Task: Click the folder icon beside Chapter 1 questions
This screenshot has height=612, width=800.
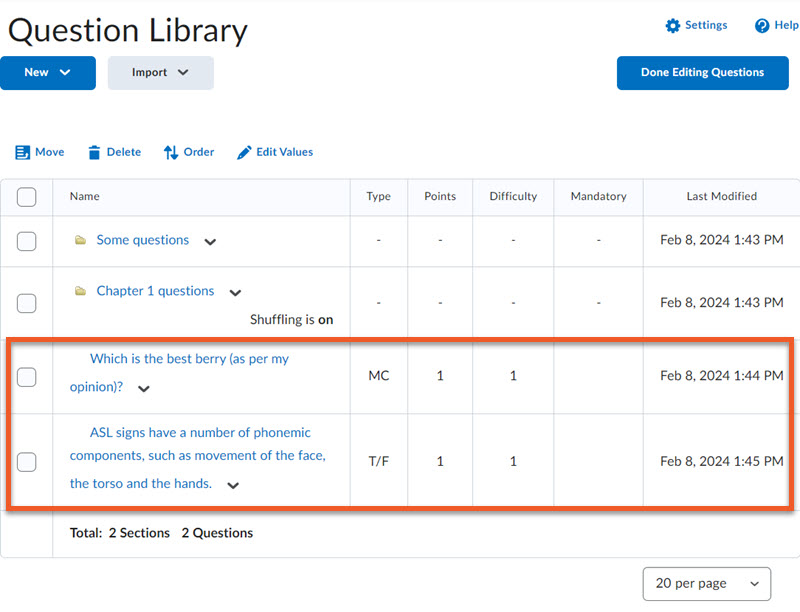Action: pos(80,292)
